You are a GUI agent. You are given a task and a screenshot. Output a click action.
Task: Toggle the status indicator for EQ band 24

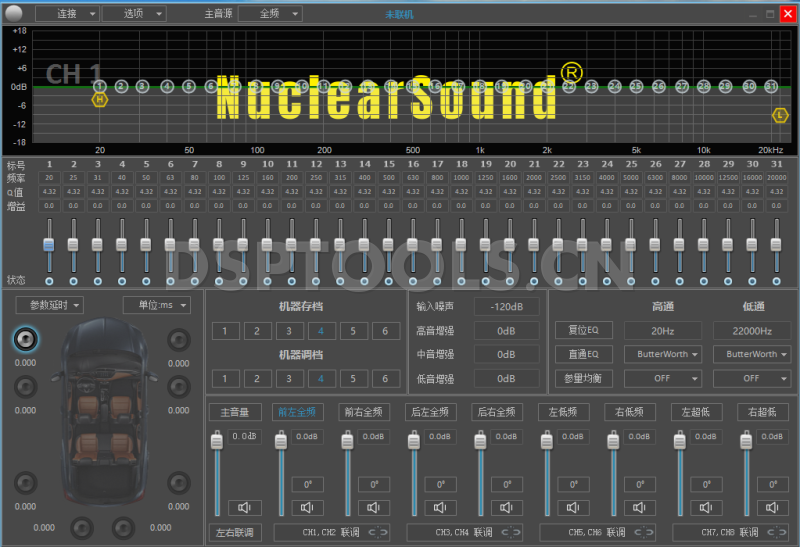pyautogui.click(x=607, y=281)
